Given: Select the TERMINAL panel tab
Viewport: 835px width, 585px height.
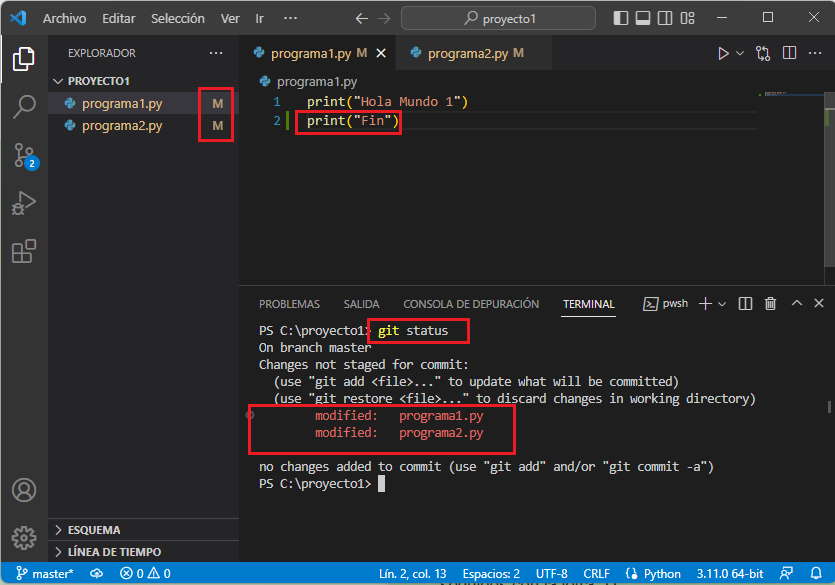Looking at the screenshot, I should (x=588, y=304).
